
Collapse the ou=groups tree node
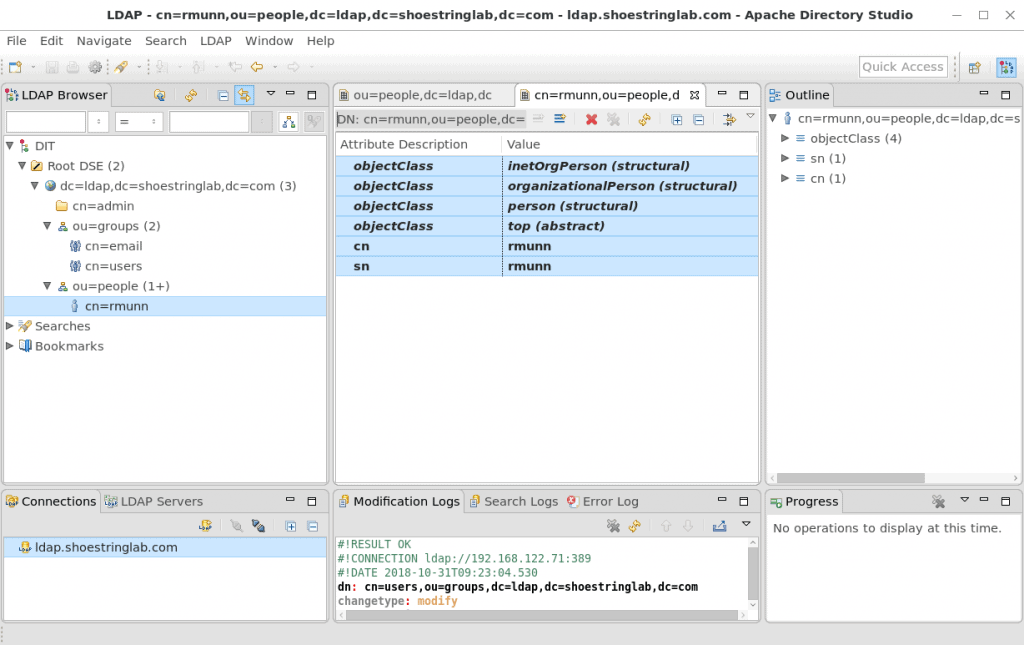pos(47,226)
